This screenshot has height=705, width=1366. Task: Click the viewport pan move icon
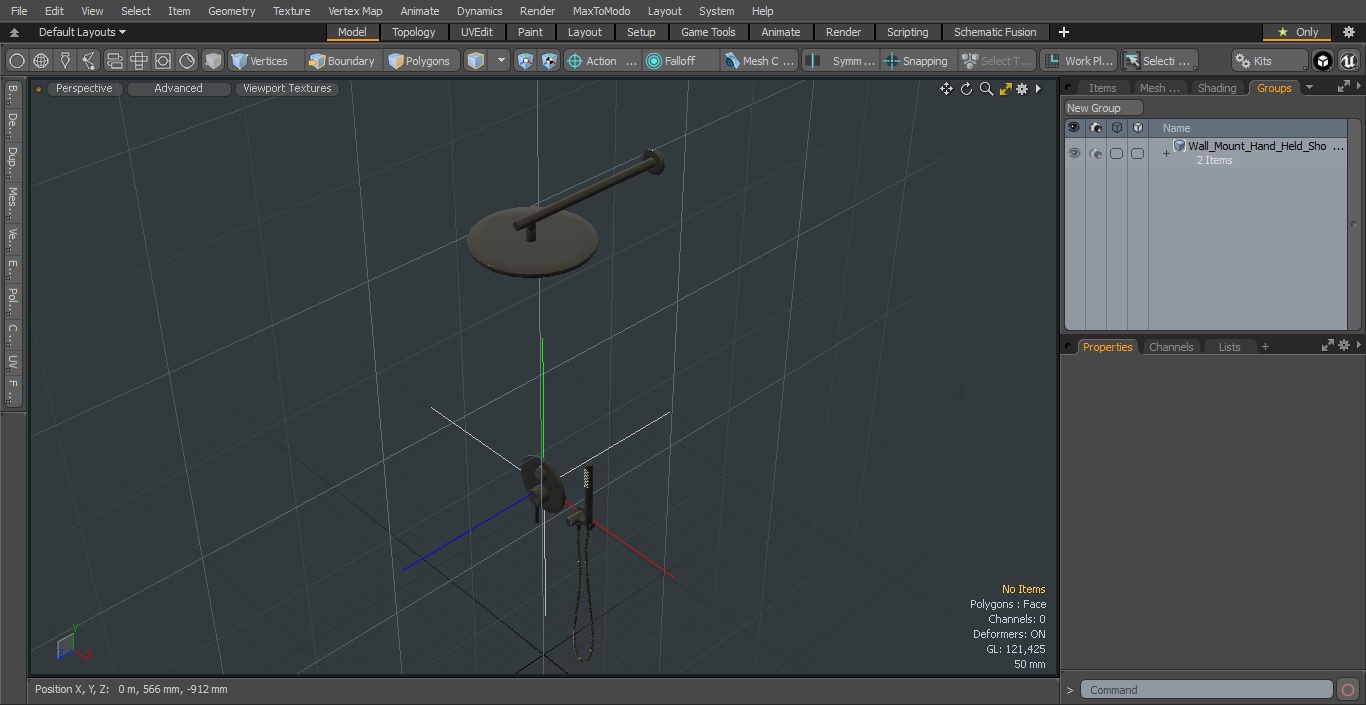pyautogui.click(x=946, y=89)
